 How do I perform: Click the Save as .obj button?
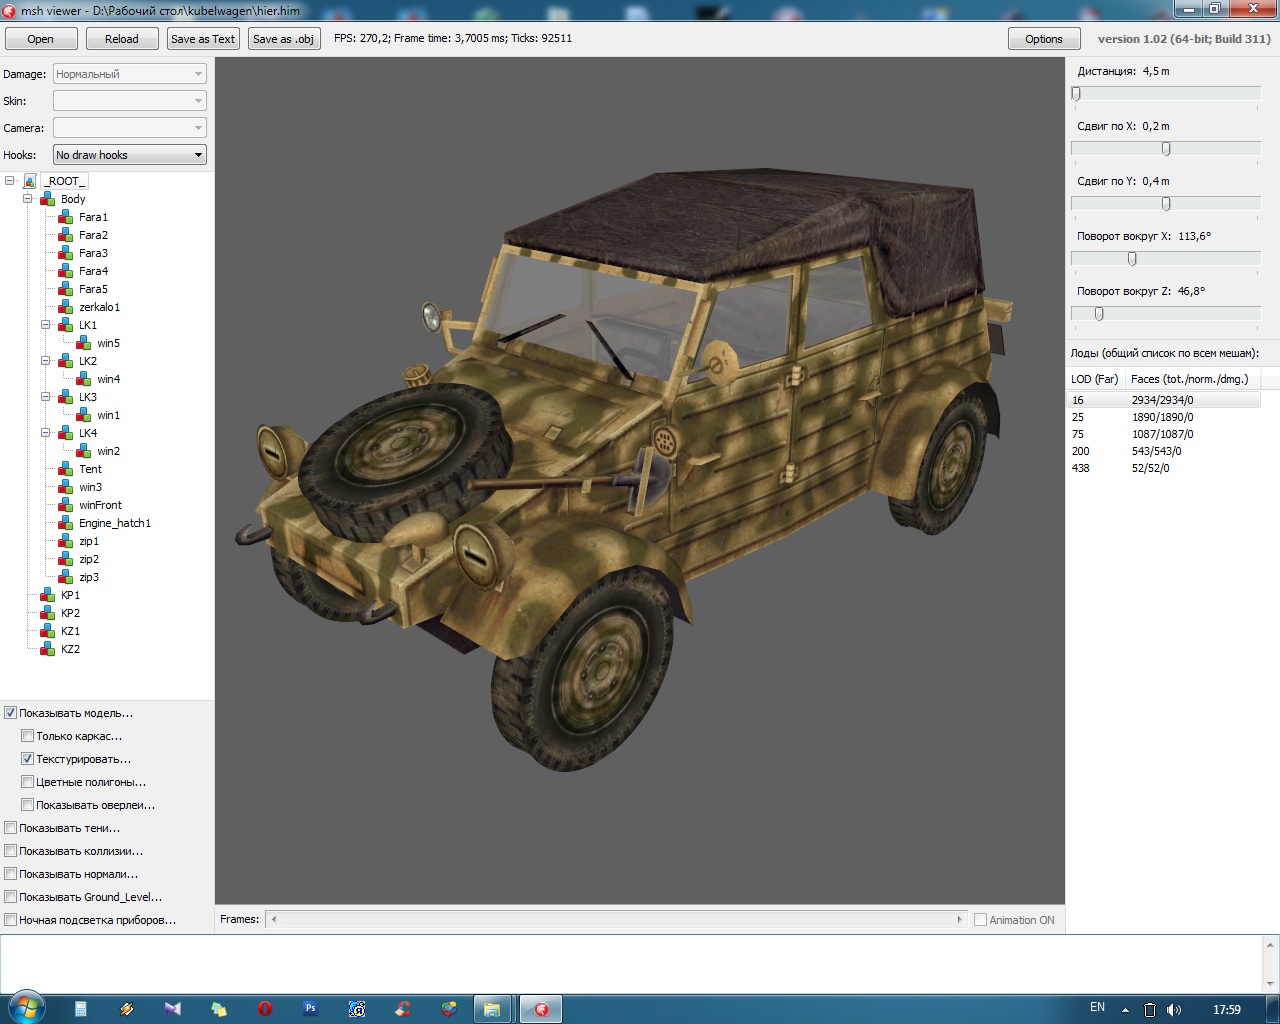[284, 39]
